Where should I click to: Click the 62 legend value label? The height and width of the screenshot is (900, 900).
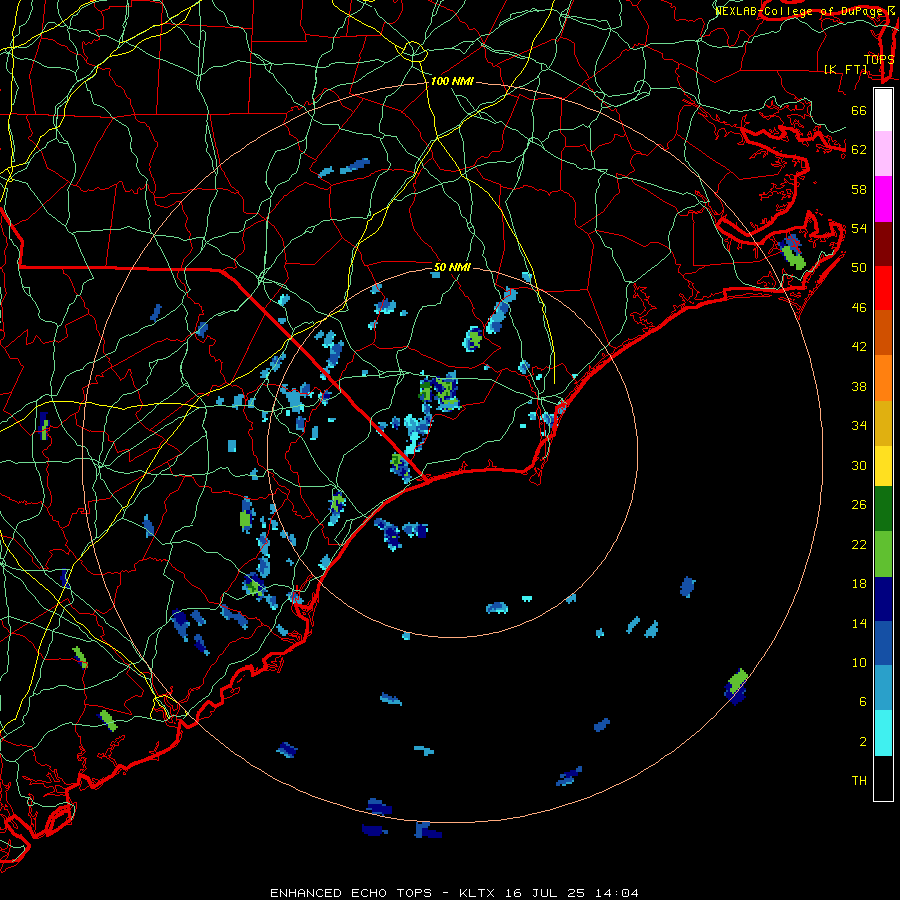[x=859, y=150]
